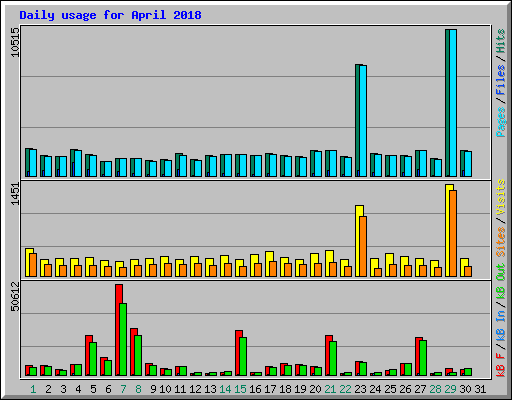Screen dimensions: 512x400
Task: Click the yellow visits bar for day 23
Action: click(359, 241)
